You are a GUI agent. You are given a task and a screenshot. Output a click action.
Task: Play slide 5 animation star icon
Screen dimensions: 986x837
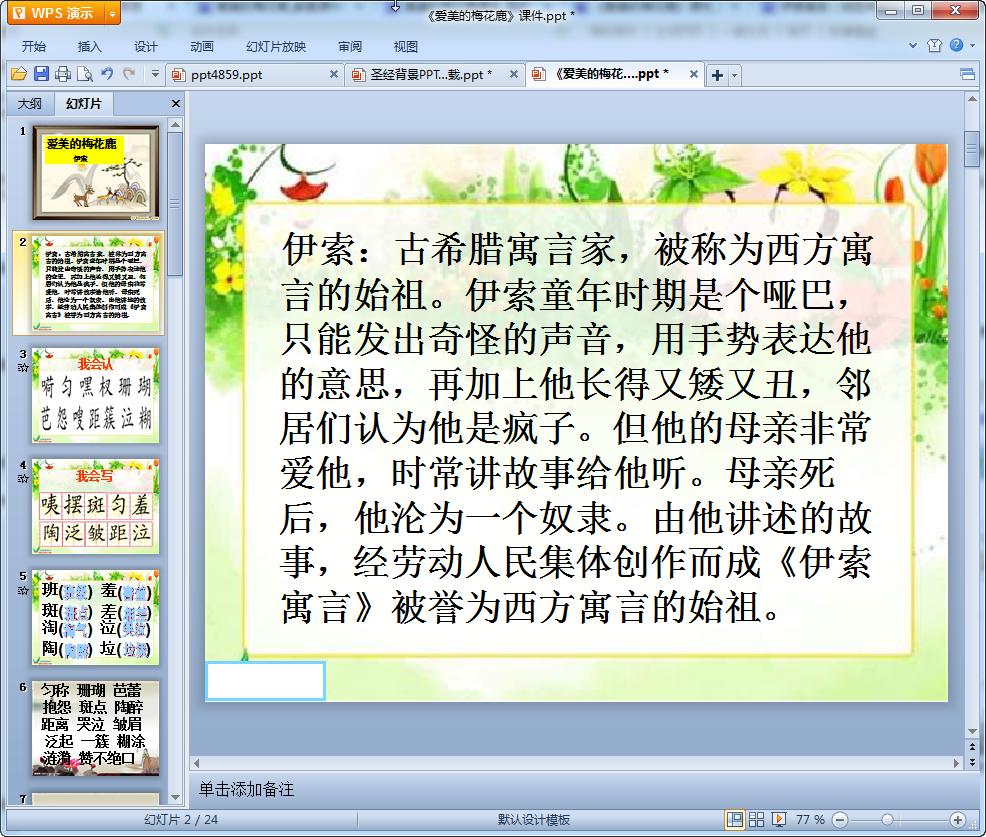tap(23, 590)
